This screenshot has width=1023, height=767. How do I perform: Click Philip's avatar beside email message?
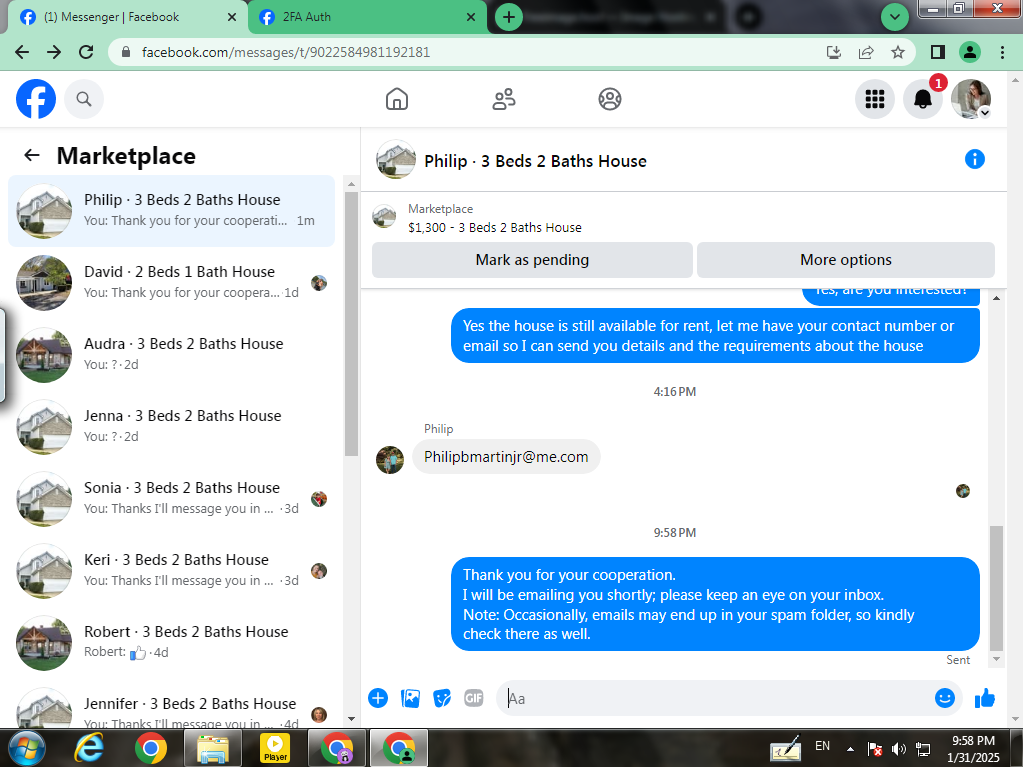(x=390, y=460)
